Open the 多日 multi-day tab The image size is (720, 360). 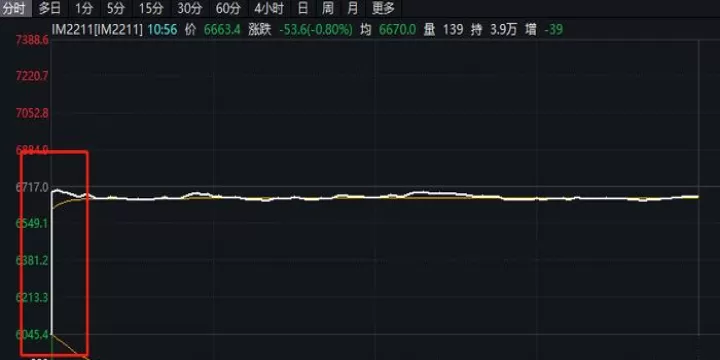click(x=50, y=8)
